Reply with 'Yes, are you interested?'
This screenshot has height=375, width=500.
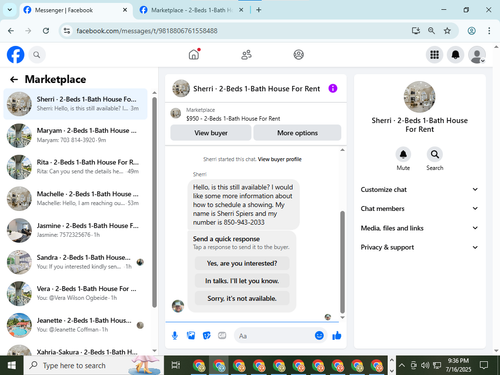[242, 263]
